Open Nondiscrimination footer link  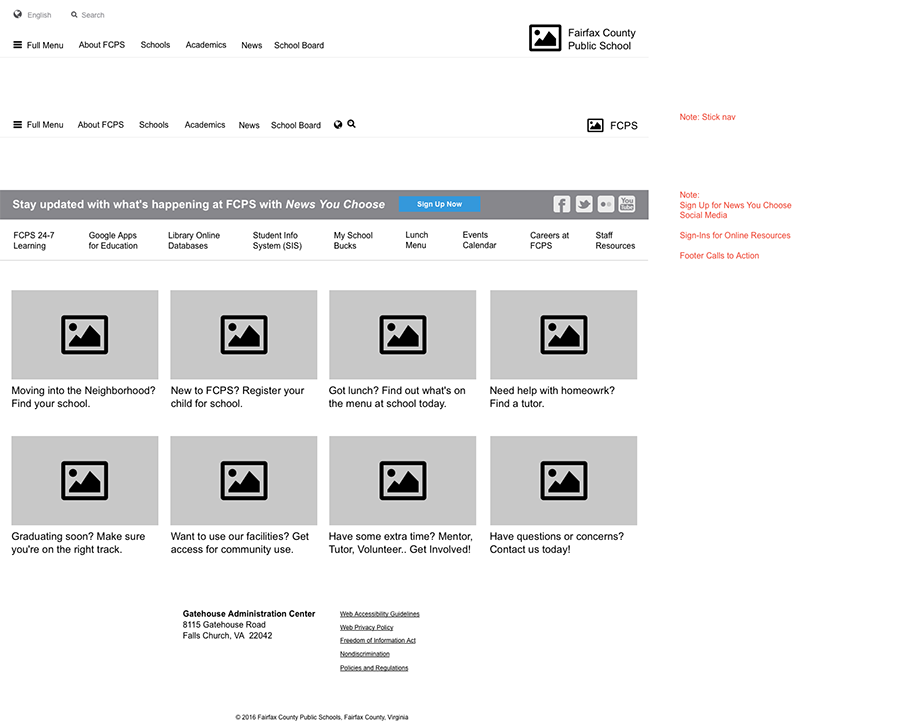click(x=364, y=654)
